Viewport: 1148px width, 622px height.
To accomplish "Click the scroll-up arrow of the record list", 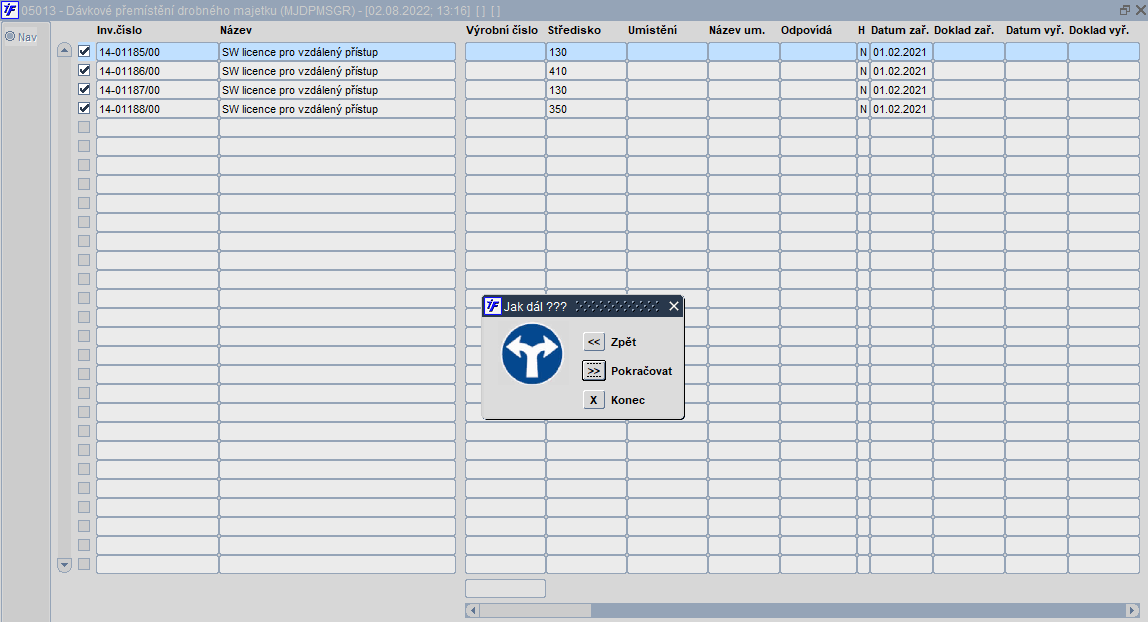I will [64, 50].
